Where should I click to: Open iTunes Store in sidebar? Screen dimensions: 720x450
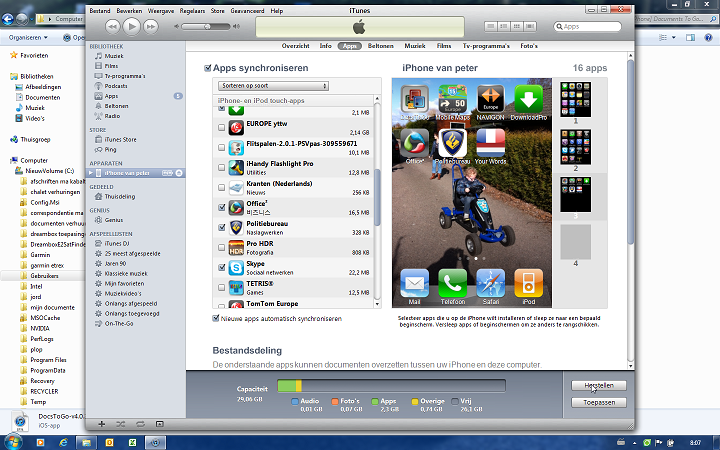[x=120, y=140]
